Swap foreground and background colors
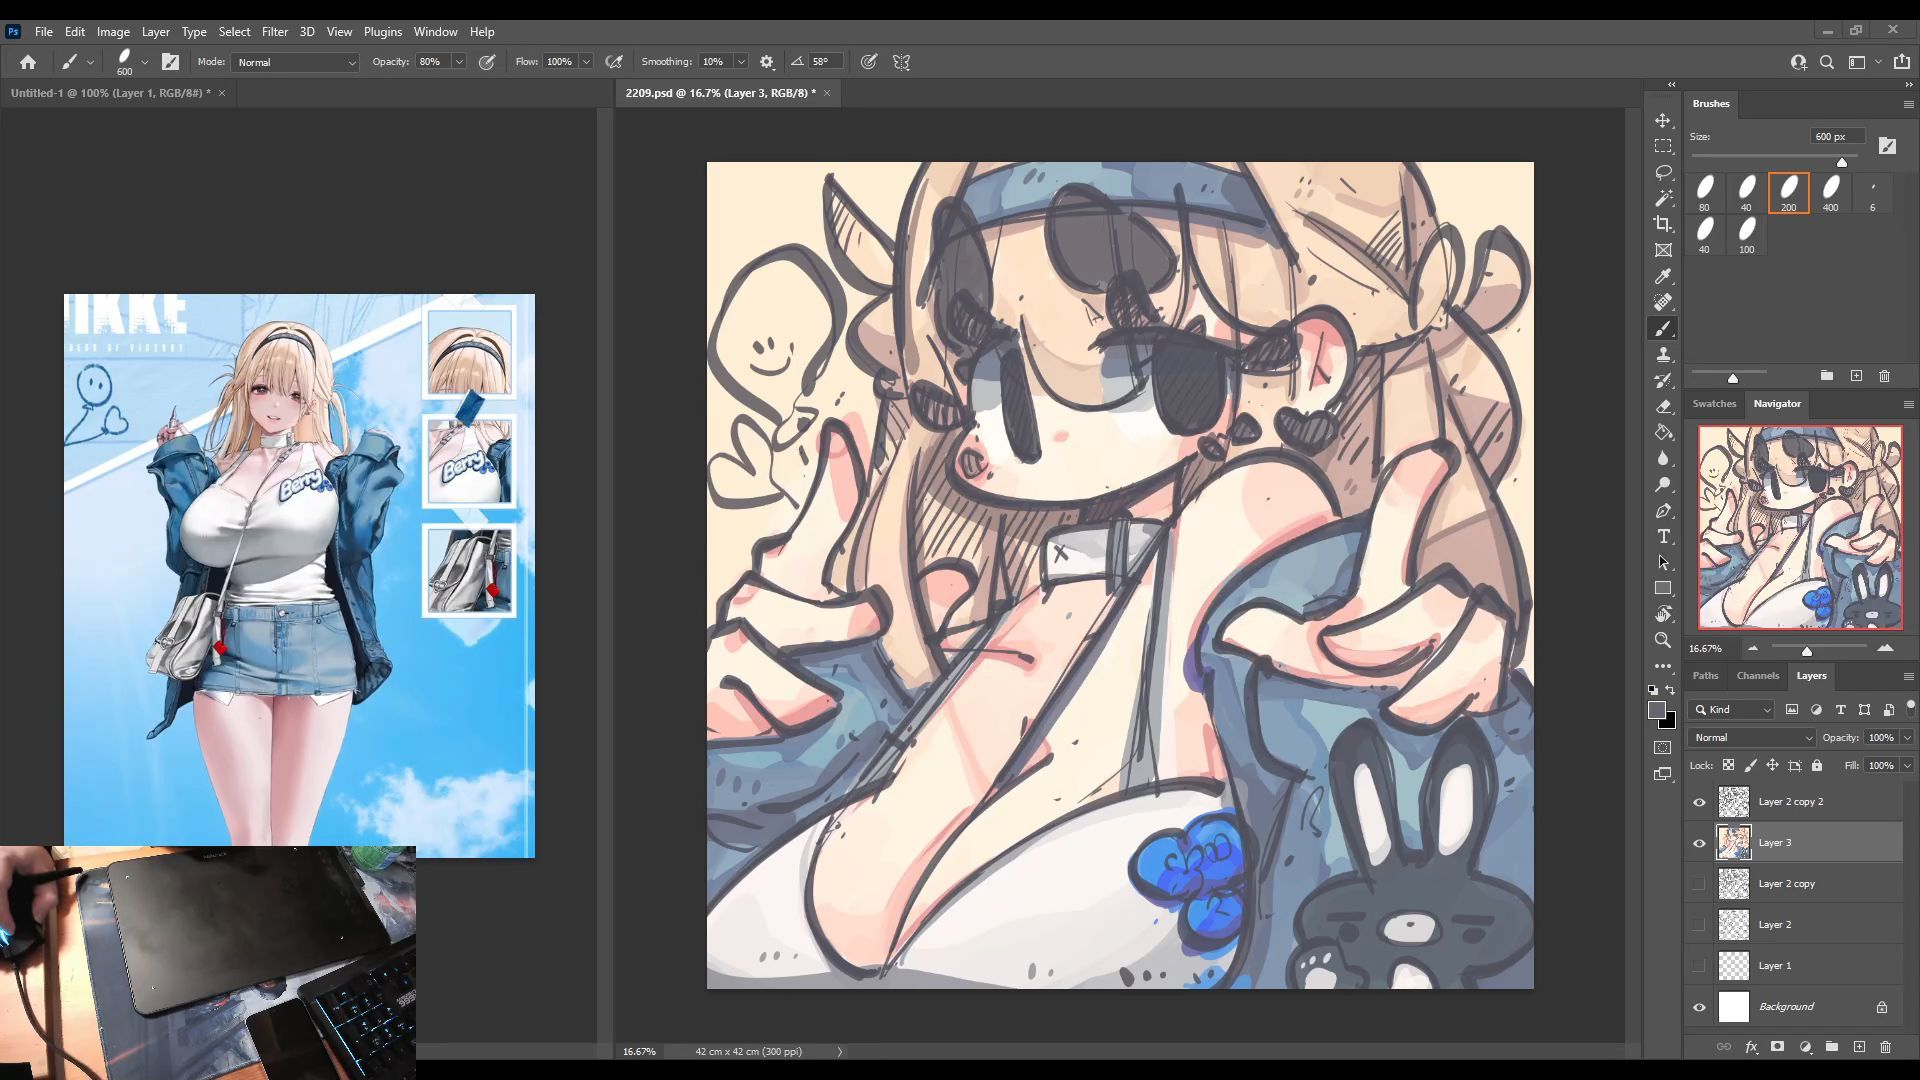This screenshot has height=1080, width=1920. pos(1670,690)
